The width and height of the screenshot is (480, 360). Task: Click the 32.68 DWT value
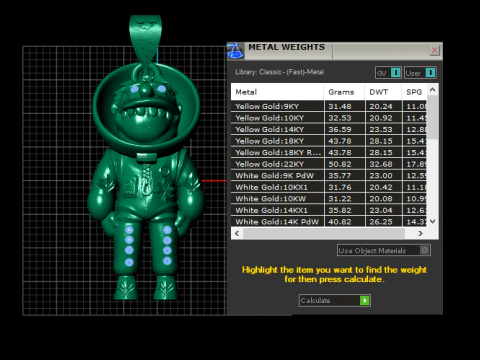click(x=381, y=164)
